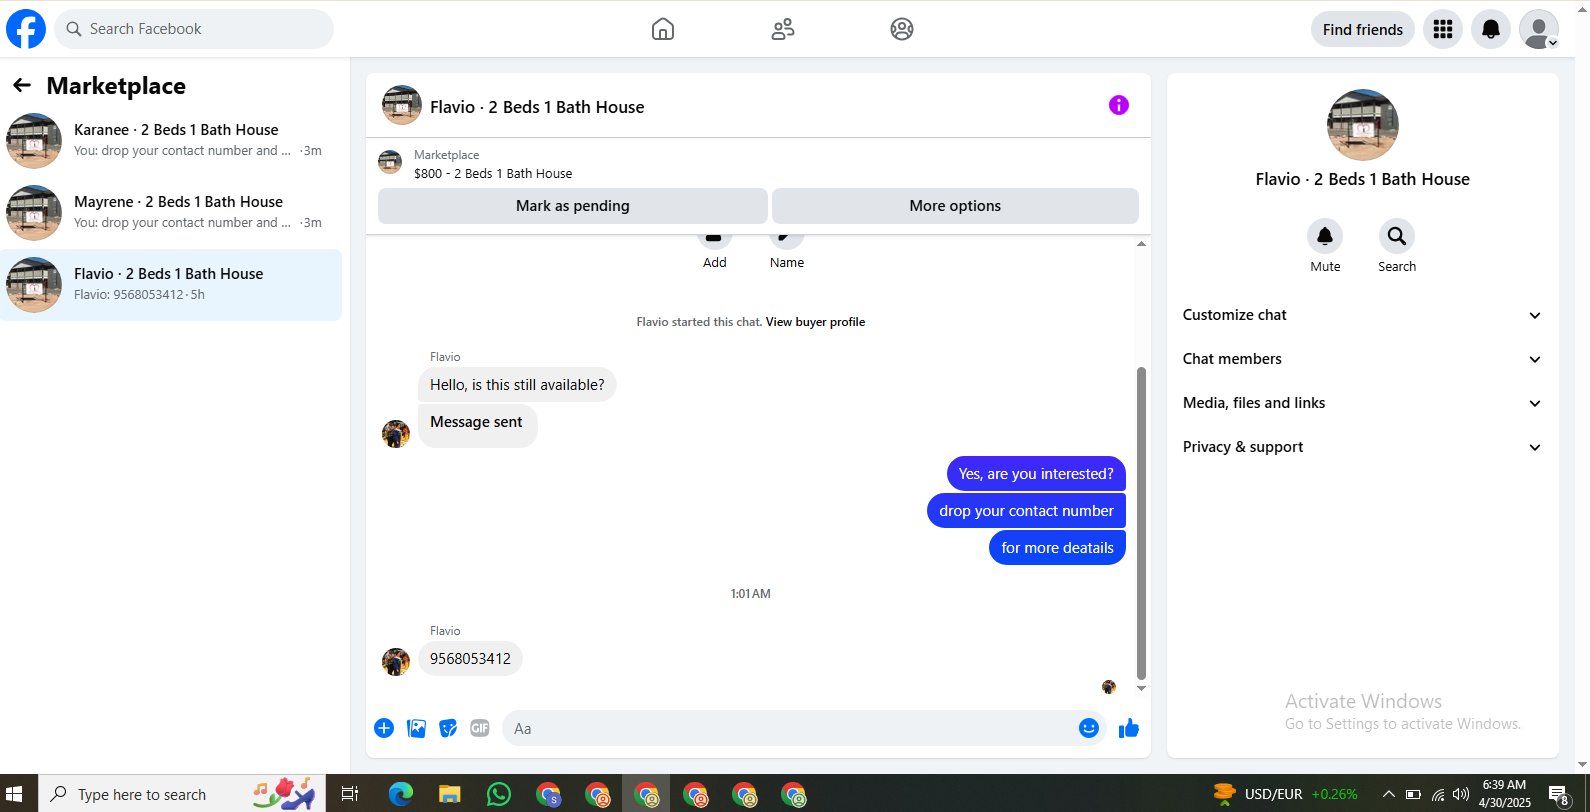Open the Mayrene 2 Beds 1 Bath House chat
The image size is (1590, 812).
pos(171,212)
